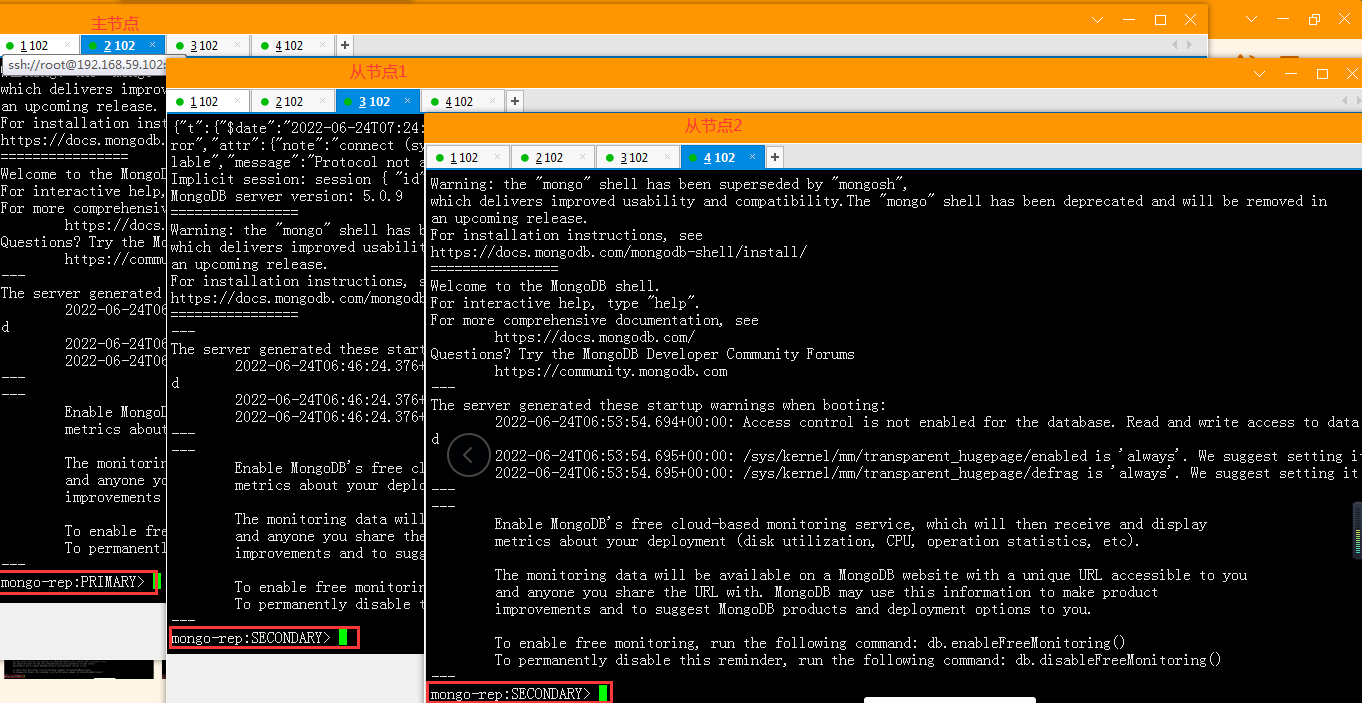The height and width of the screenshot is (703, 1362).
Task: Click tab scroll-left arrow in PRIMARY window
Action: [x=1176, y=45]
